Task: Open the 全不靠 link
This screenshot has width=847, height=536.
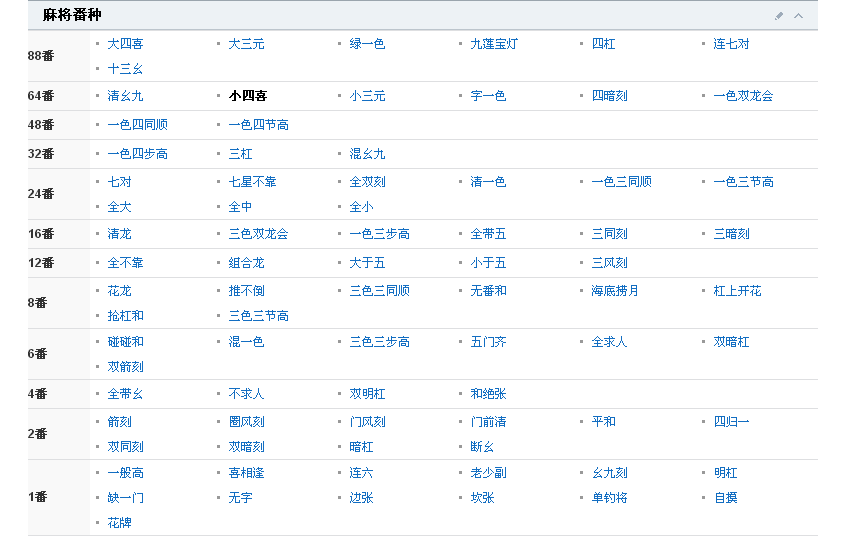Action: (x=125, y=263)
